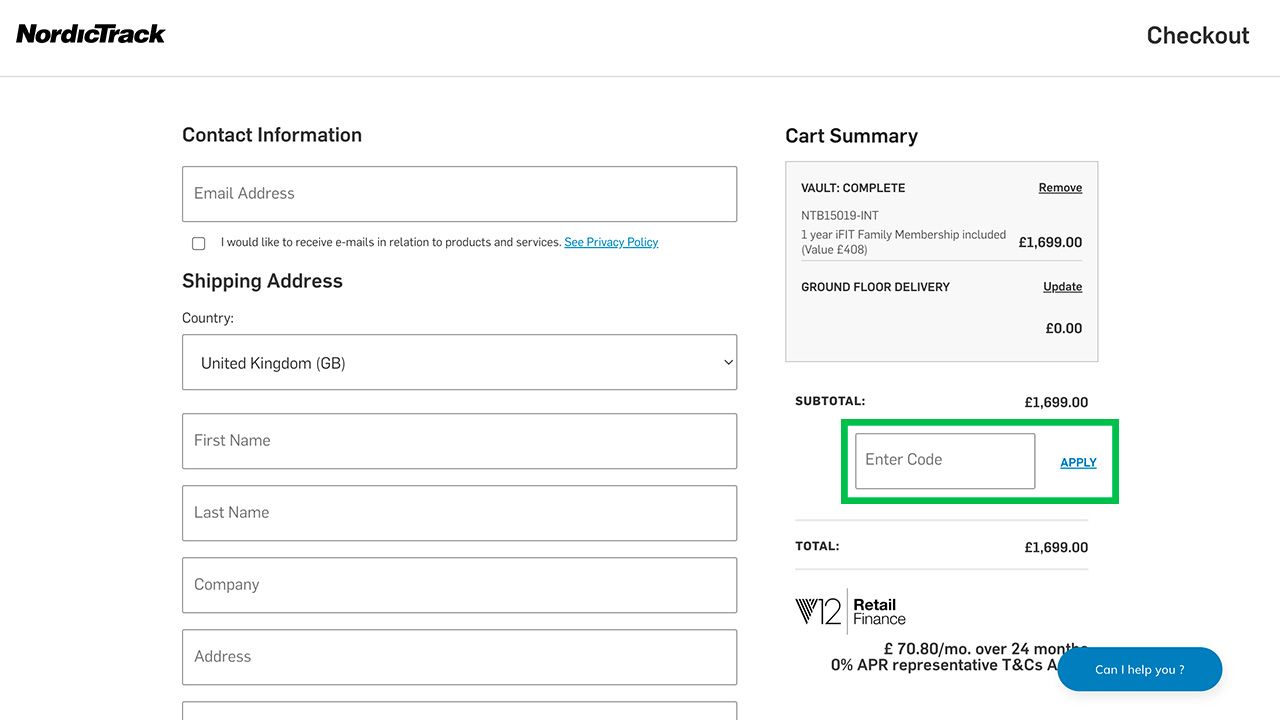Image resolution: width=1280 pixels, height=720 pixels.
Task: Click the Cart Summary heading
Action: (851, 136)
